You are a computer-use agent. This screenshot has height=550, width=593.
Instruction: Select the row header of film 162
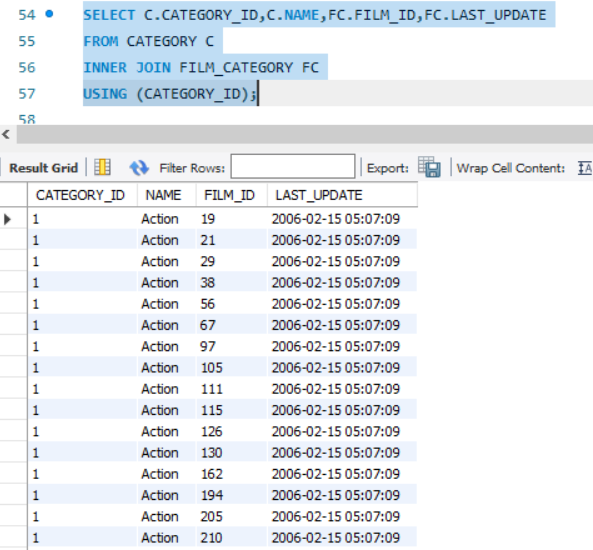click(14, 474)
